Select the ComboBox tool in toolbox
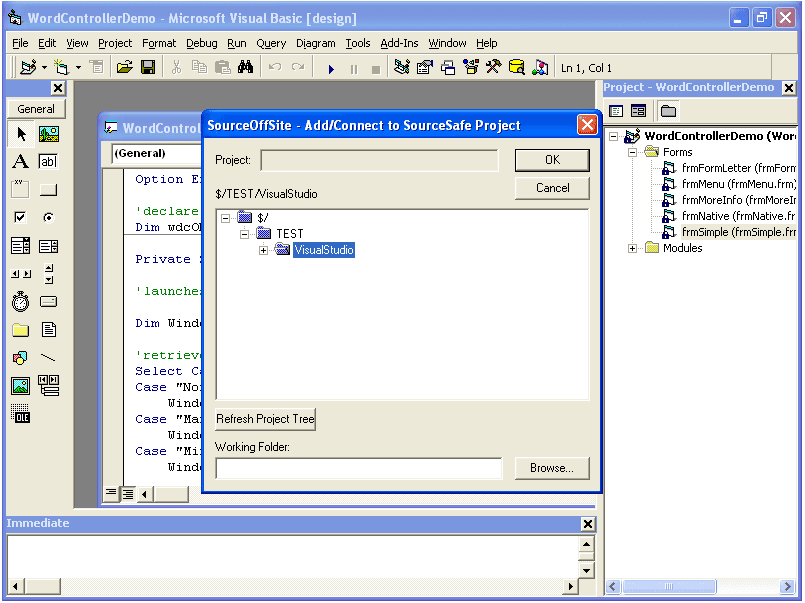Image resolution: width=805 pixels, height=603 pixels. coord(21,246)
